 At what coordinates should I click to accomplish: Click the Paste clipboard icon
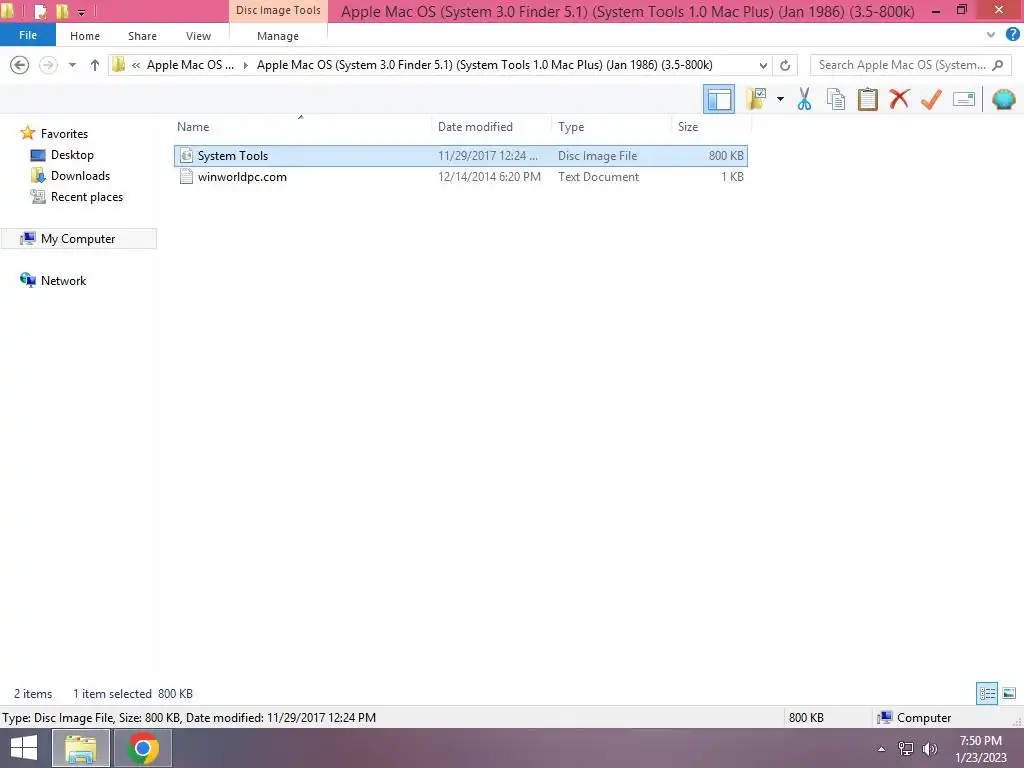point(867,99)
